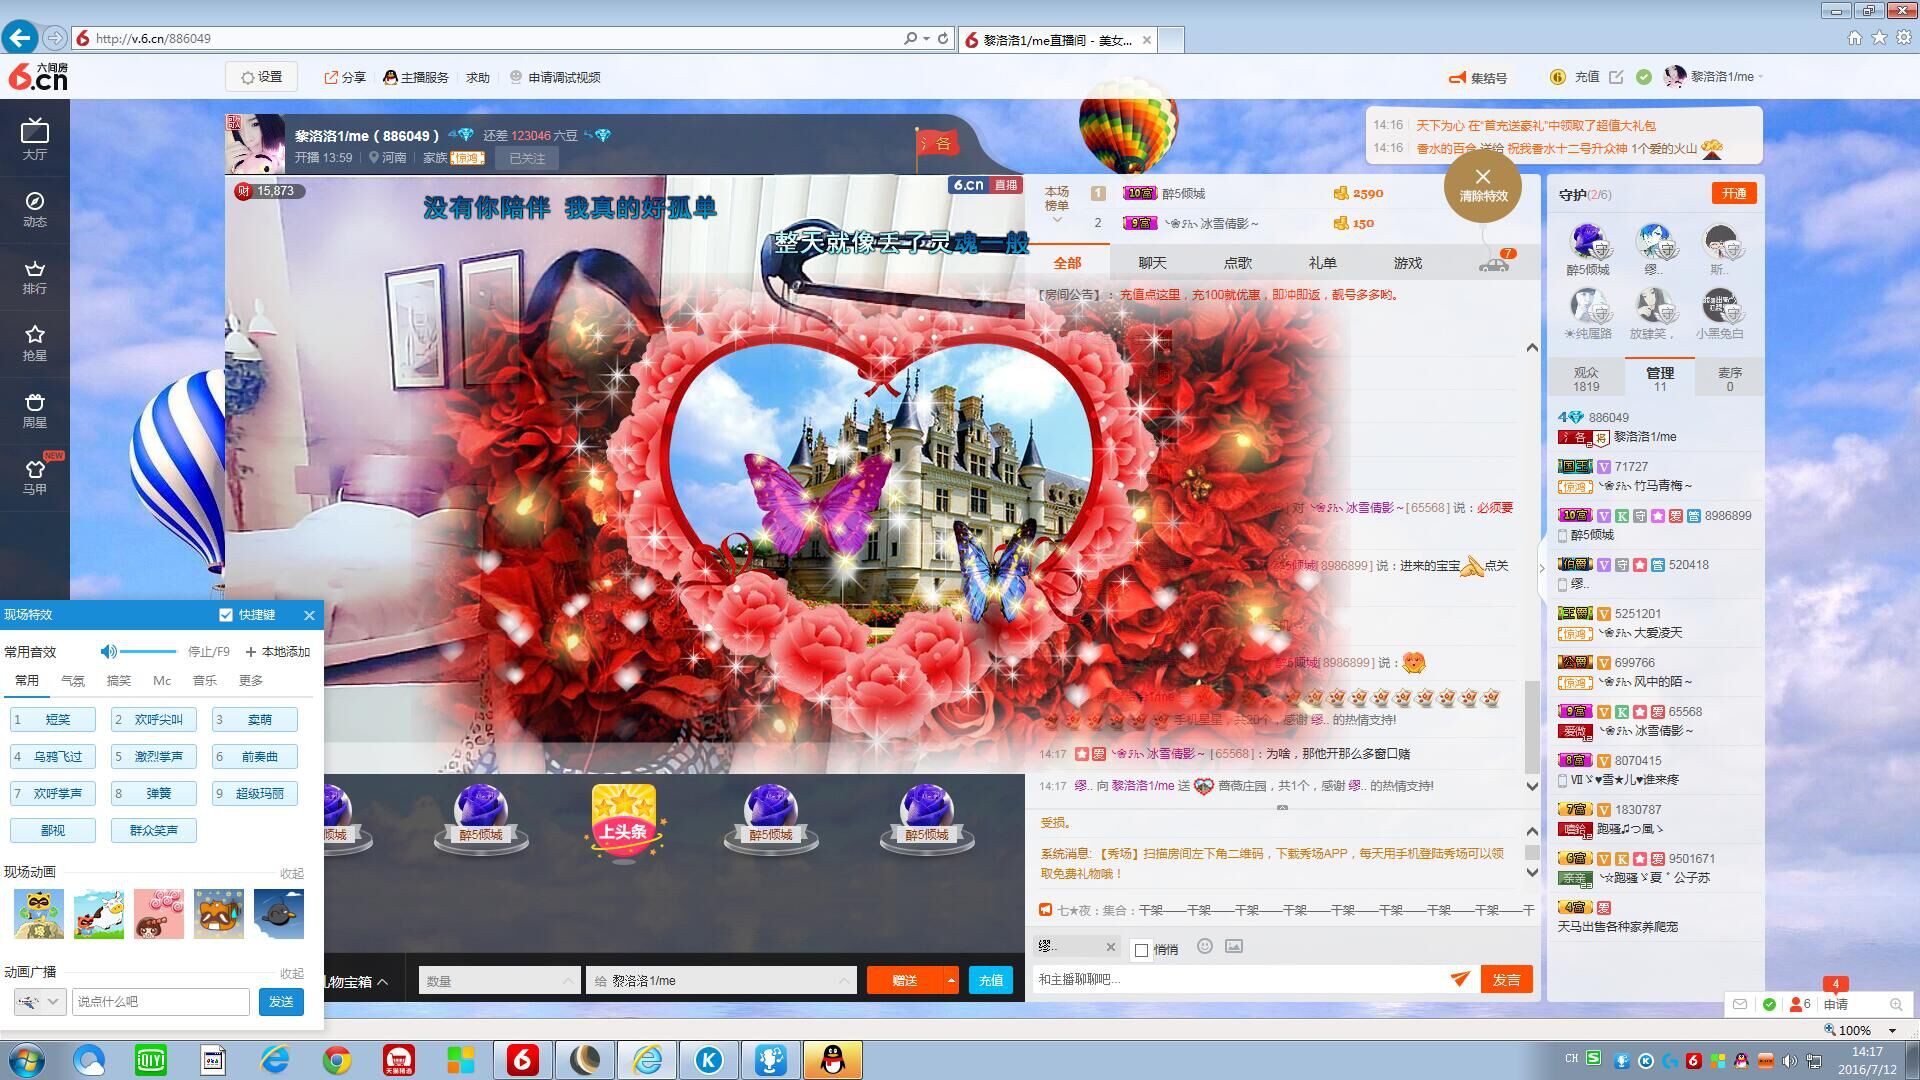Click the car garage icon with badge 7

tap(1494, 263)
